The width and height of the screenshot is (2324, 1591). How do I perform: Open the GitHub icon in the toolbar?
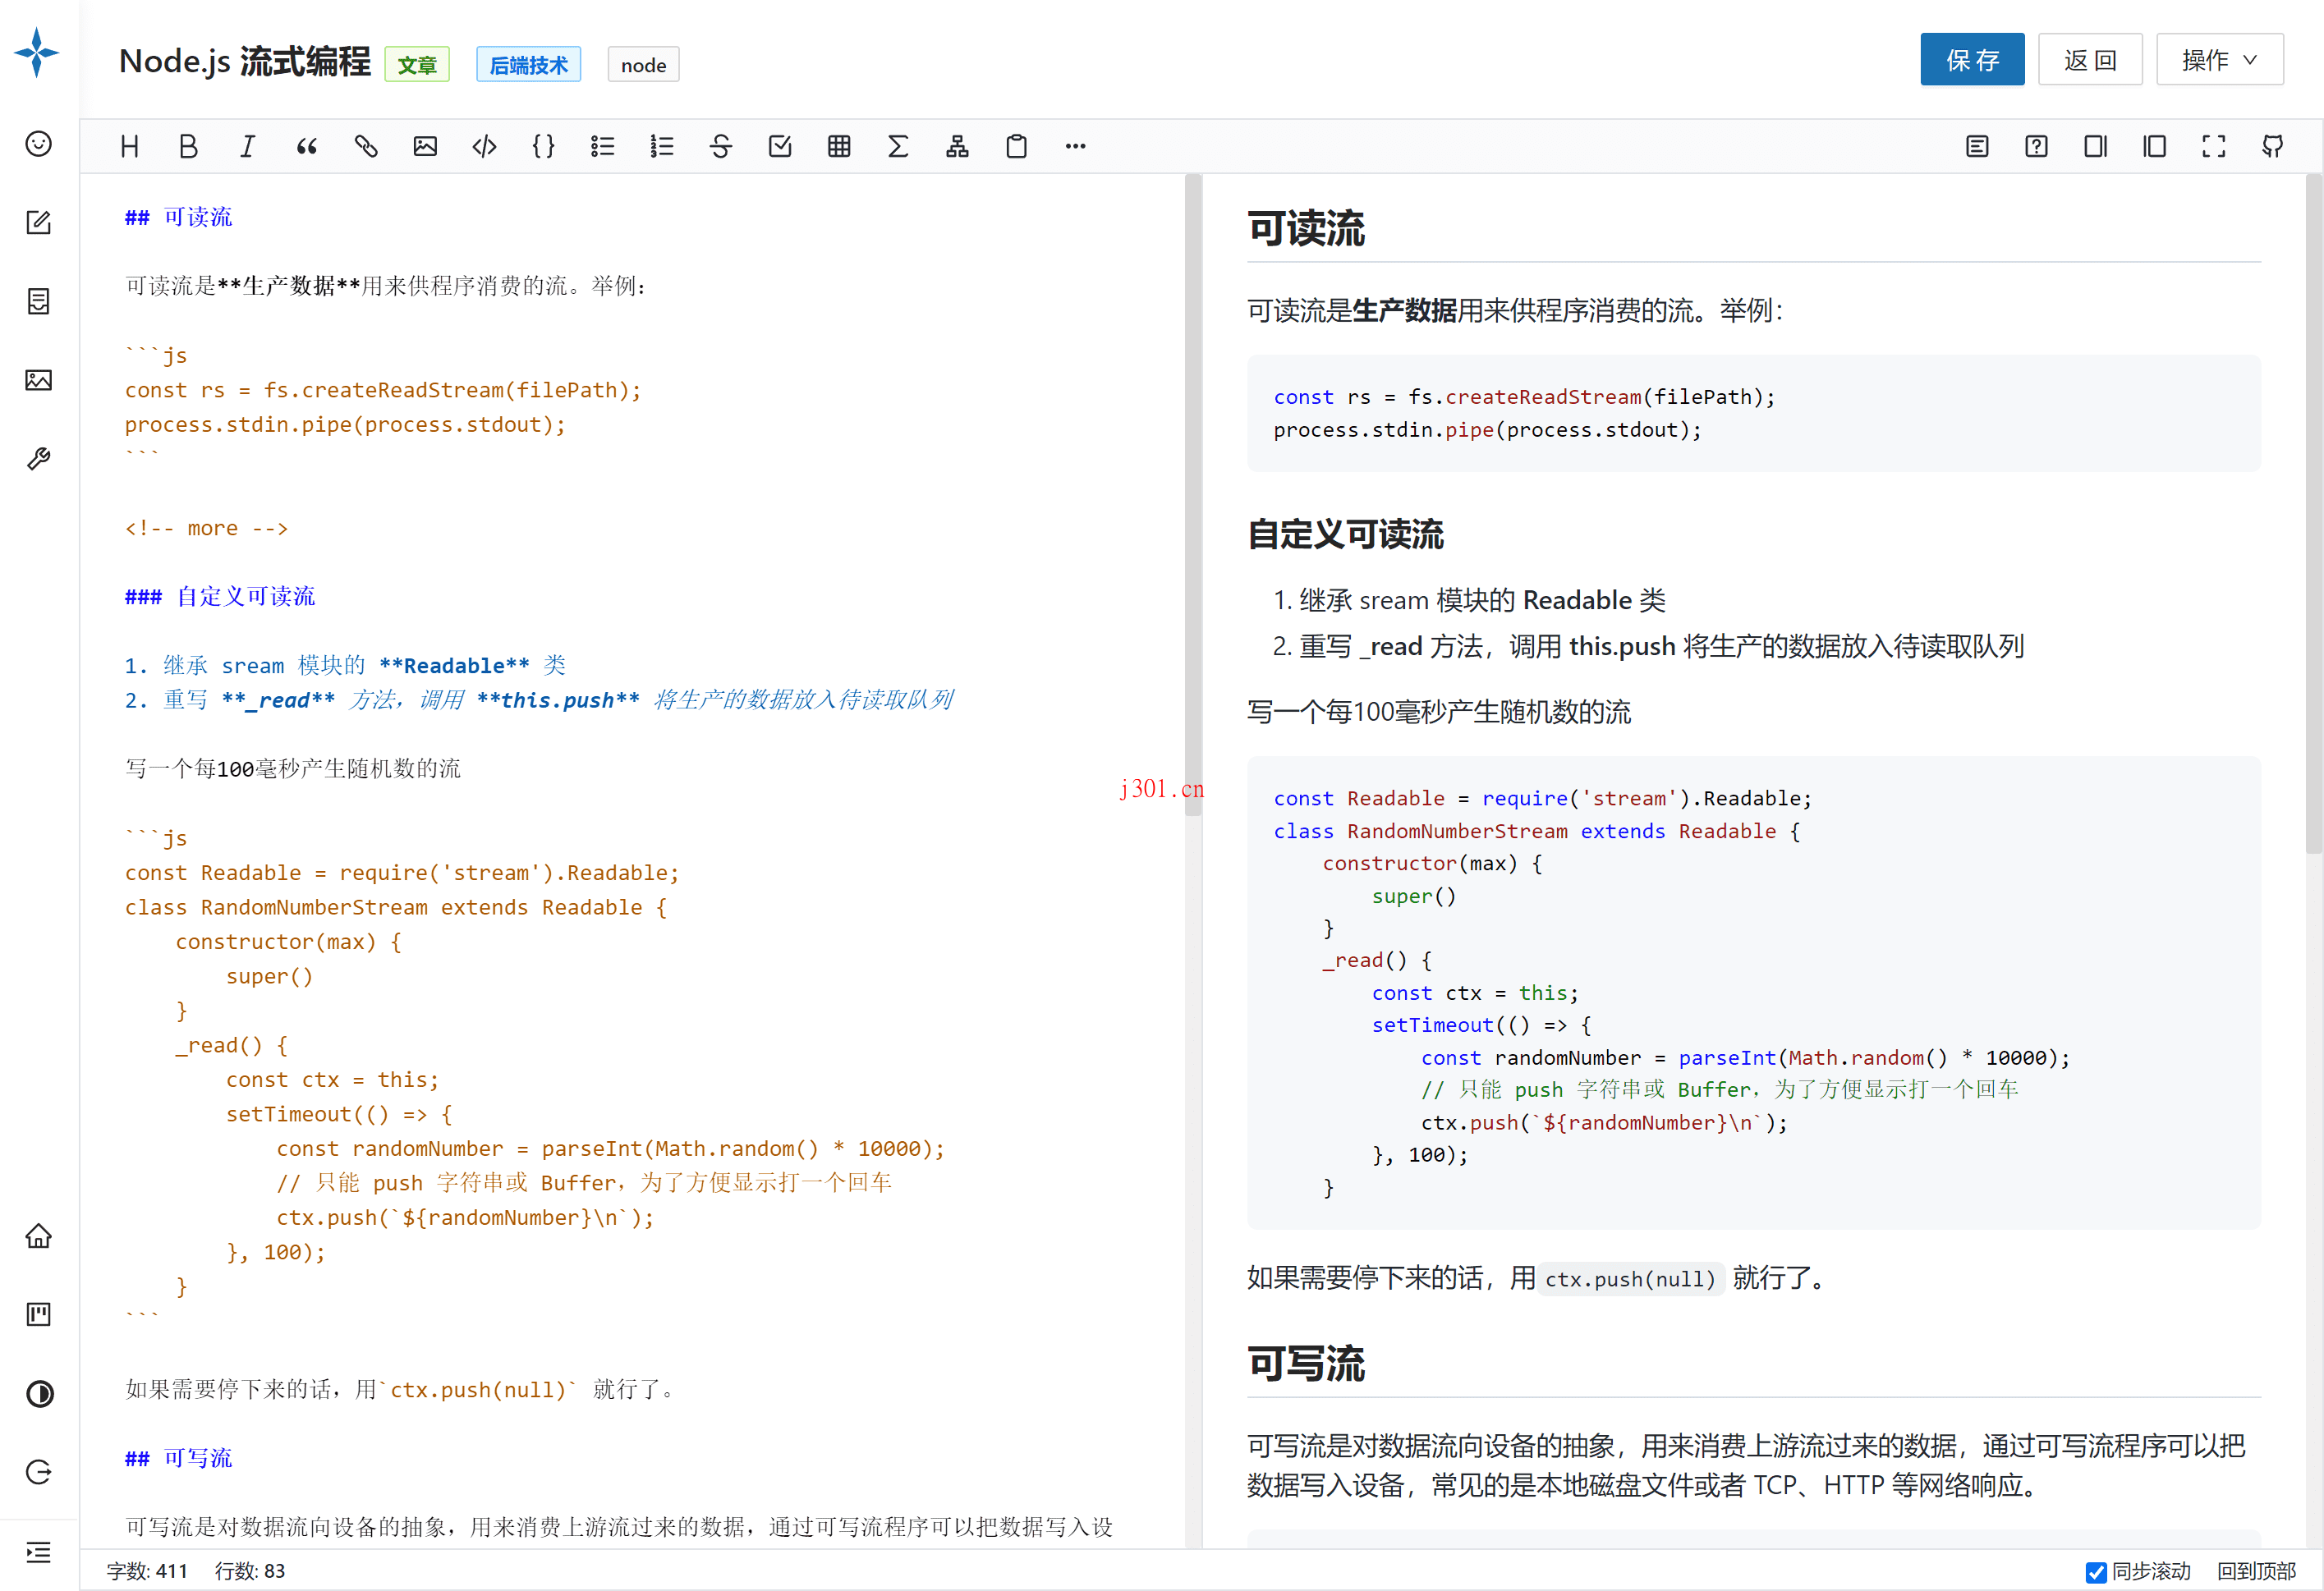pos(2273,147)
